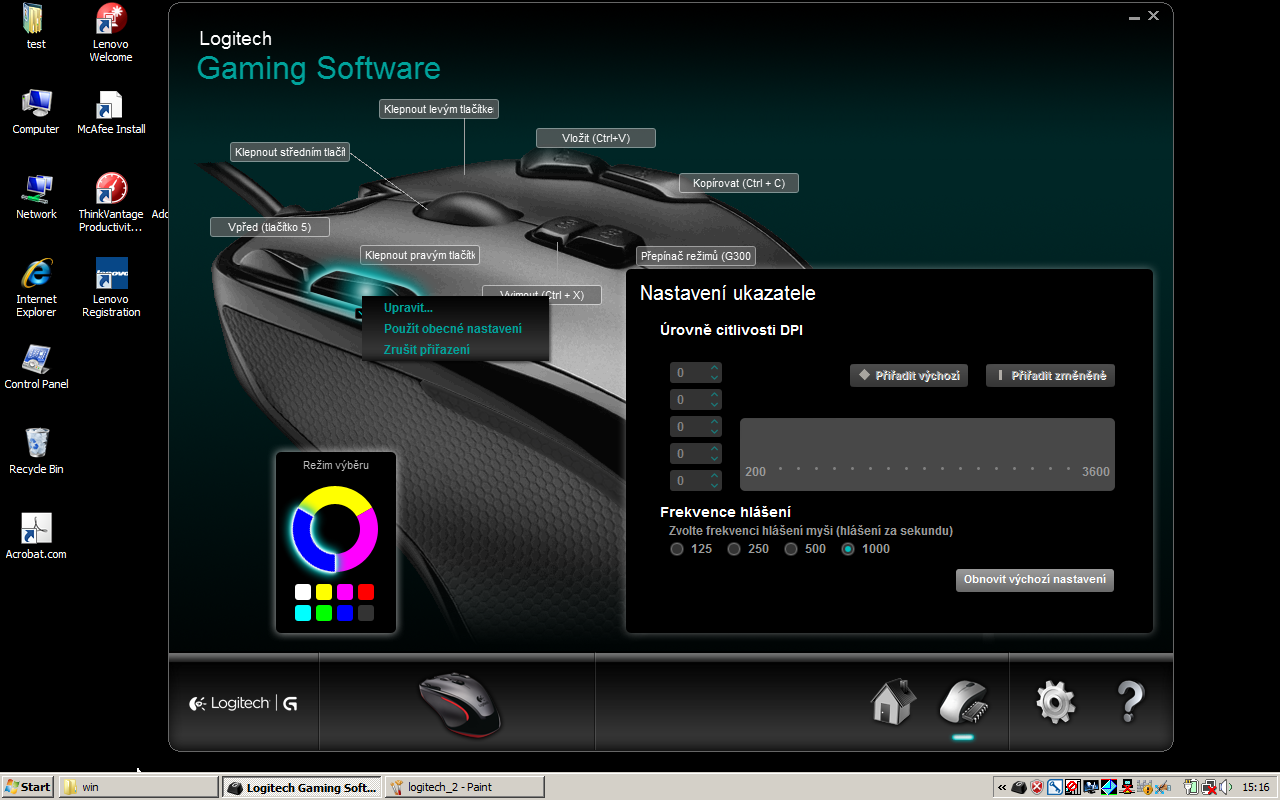Select ThinkVantage Productivity desktop icon
The width and height of the screenshot is (1280, 800).
[111, 203]
